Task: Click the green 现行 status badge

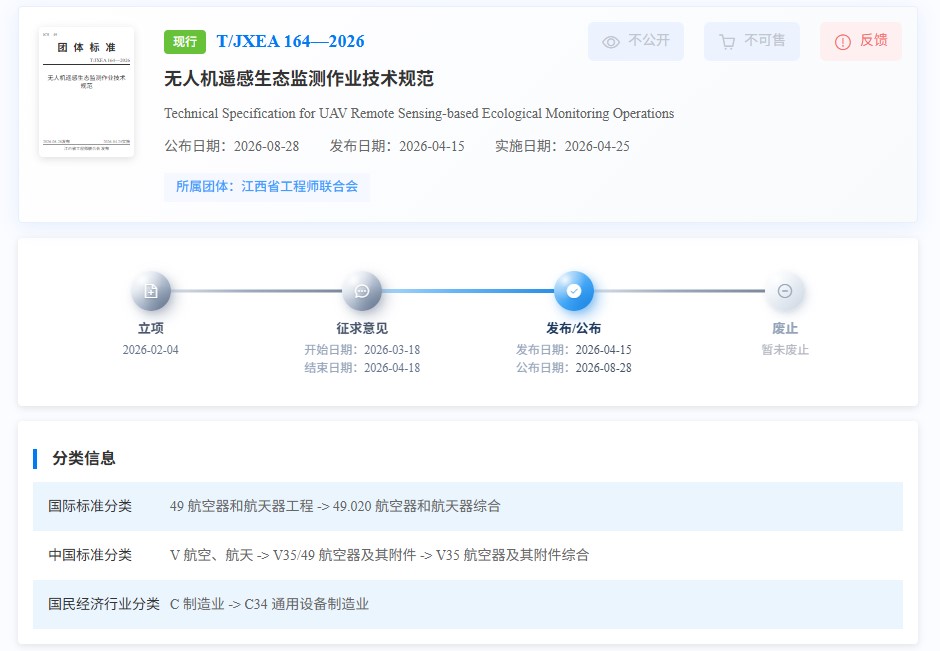Action: 185,41
